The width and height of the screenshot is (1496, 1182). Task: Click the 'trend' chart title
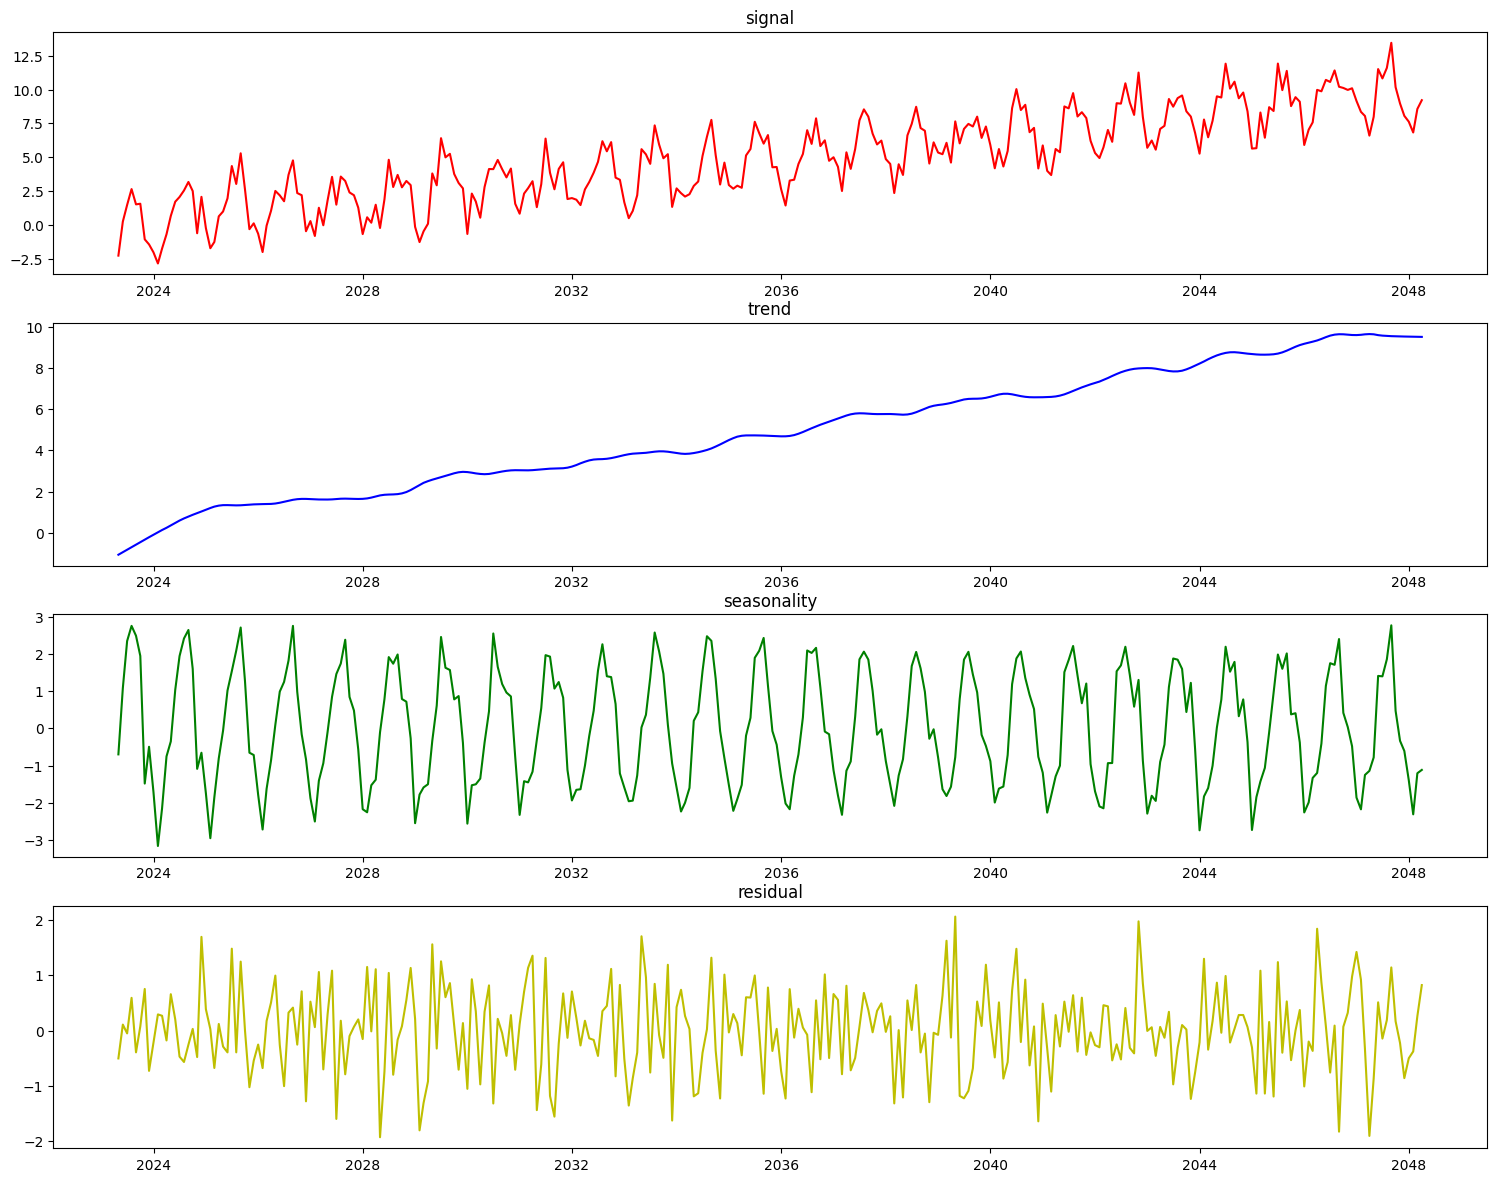pyautogui.click(x=770, y=309)
